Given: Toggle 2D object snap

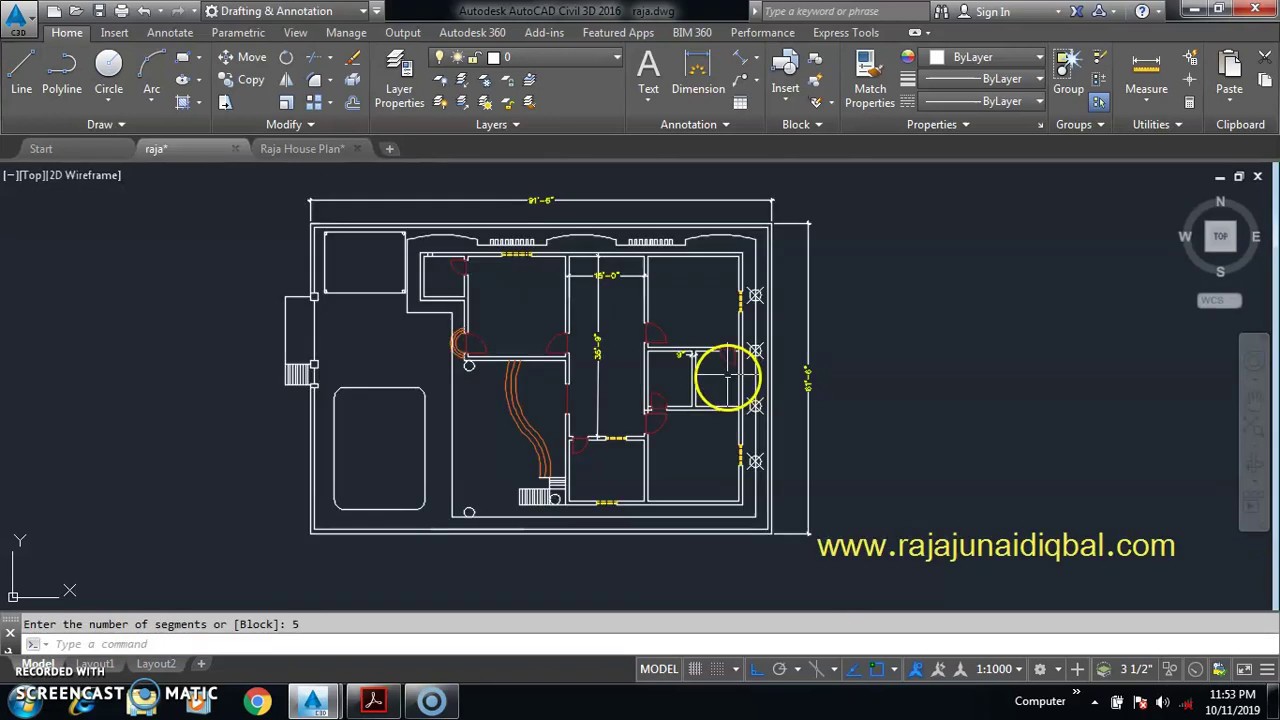Looking at the screenshot, I should [x=876, y=669].
